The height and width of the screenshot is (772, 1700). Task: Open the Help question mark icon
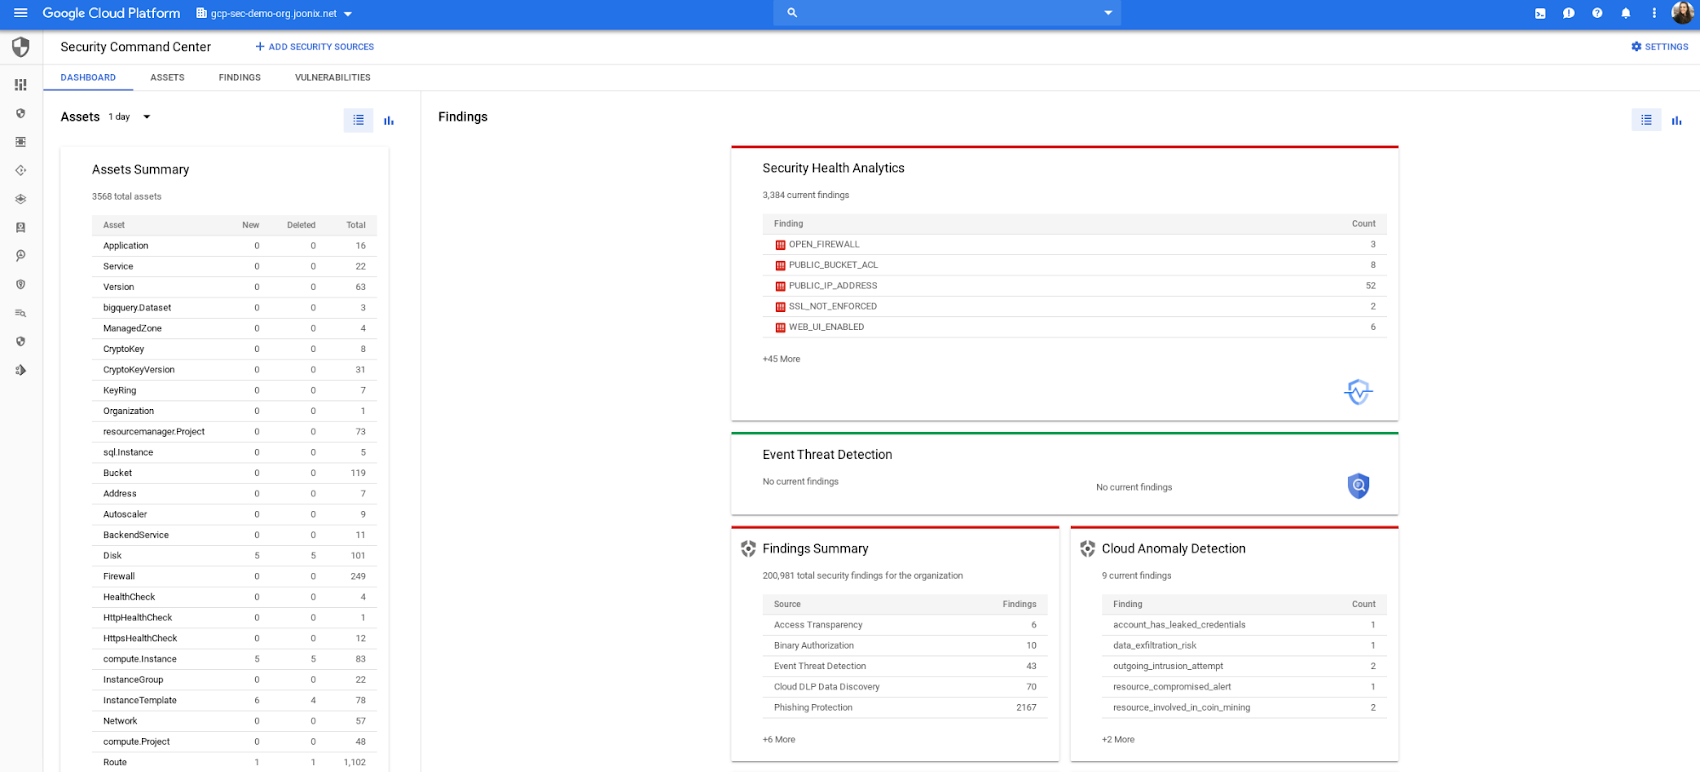(1597, 13)
